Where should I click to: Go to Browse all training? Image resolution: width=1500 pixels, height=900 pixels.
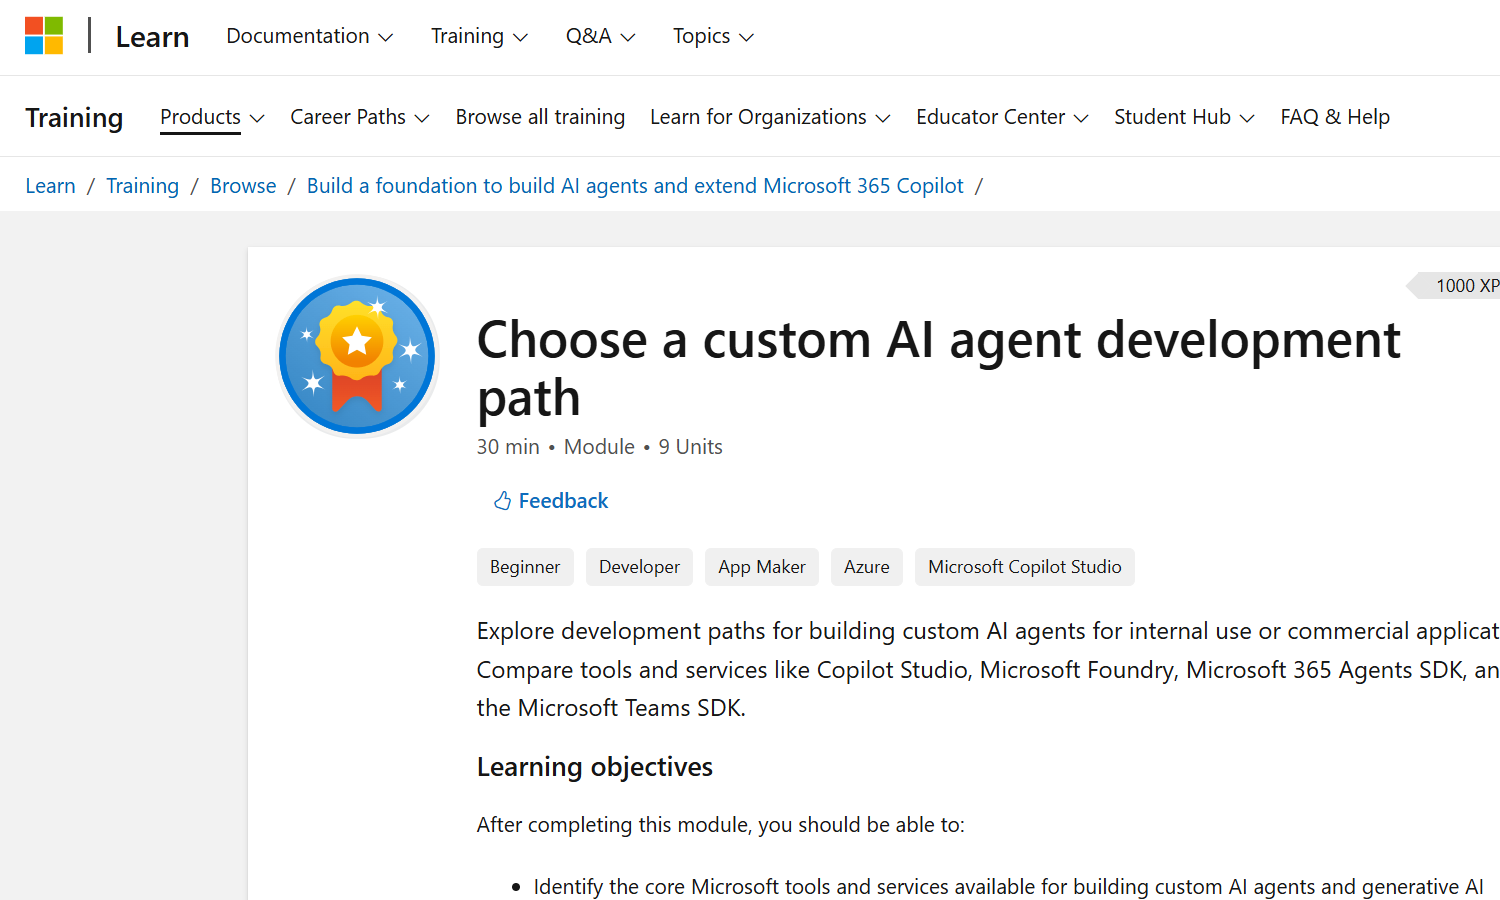tap(540, 117)
